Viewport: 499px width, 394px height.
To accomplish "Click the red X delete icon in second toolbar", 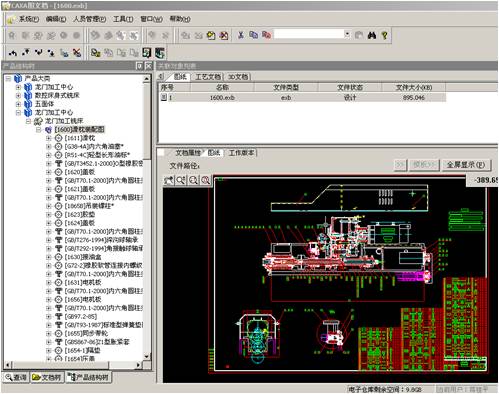I will (77, 52).
